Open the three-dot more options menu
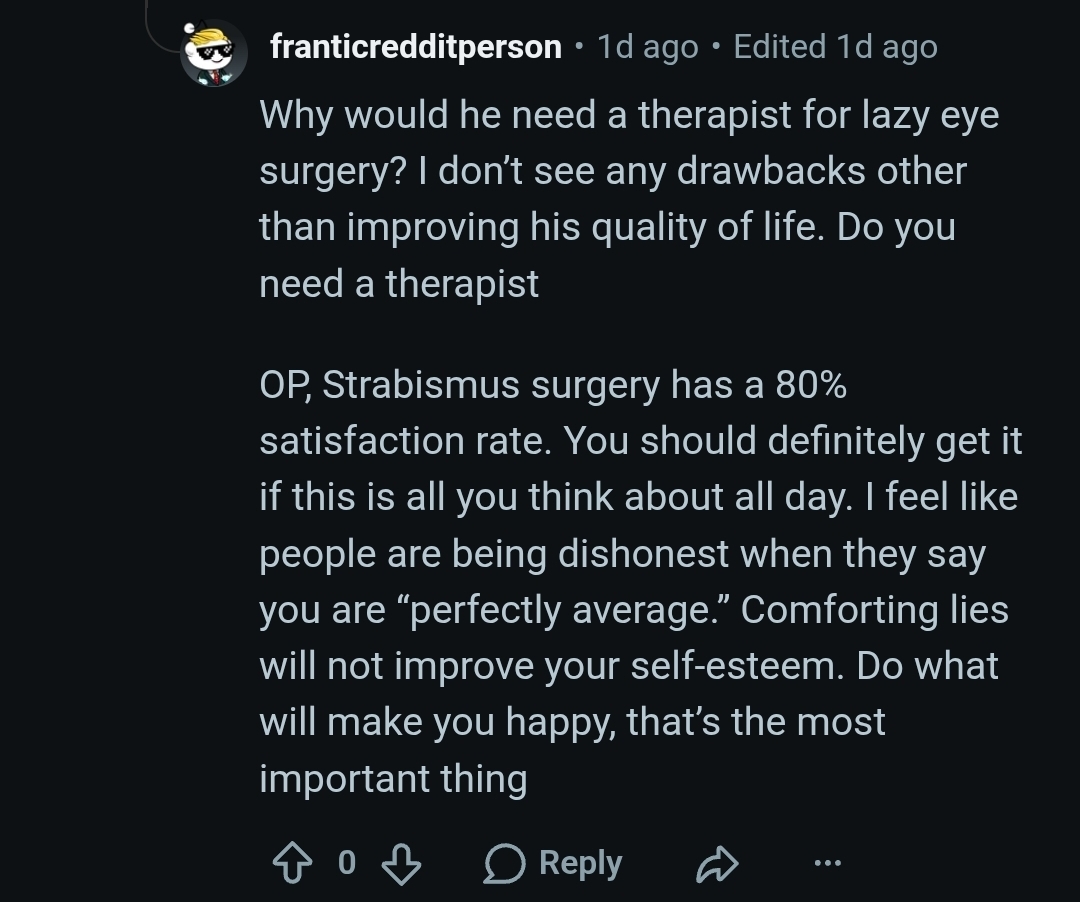 827,863
